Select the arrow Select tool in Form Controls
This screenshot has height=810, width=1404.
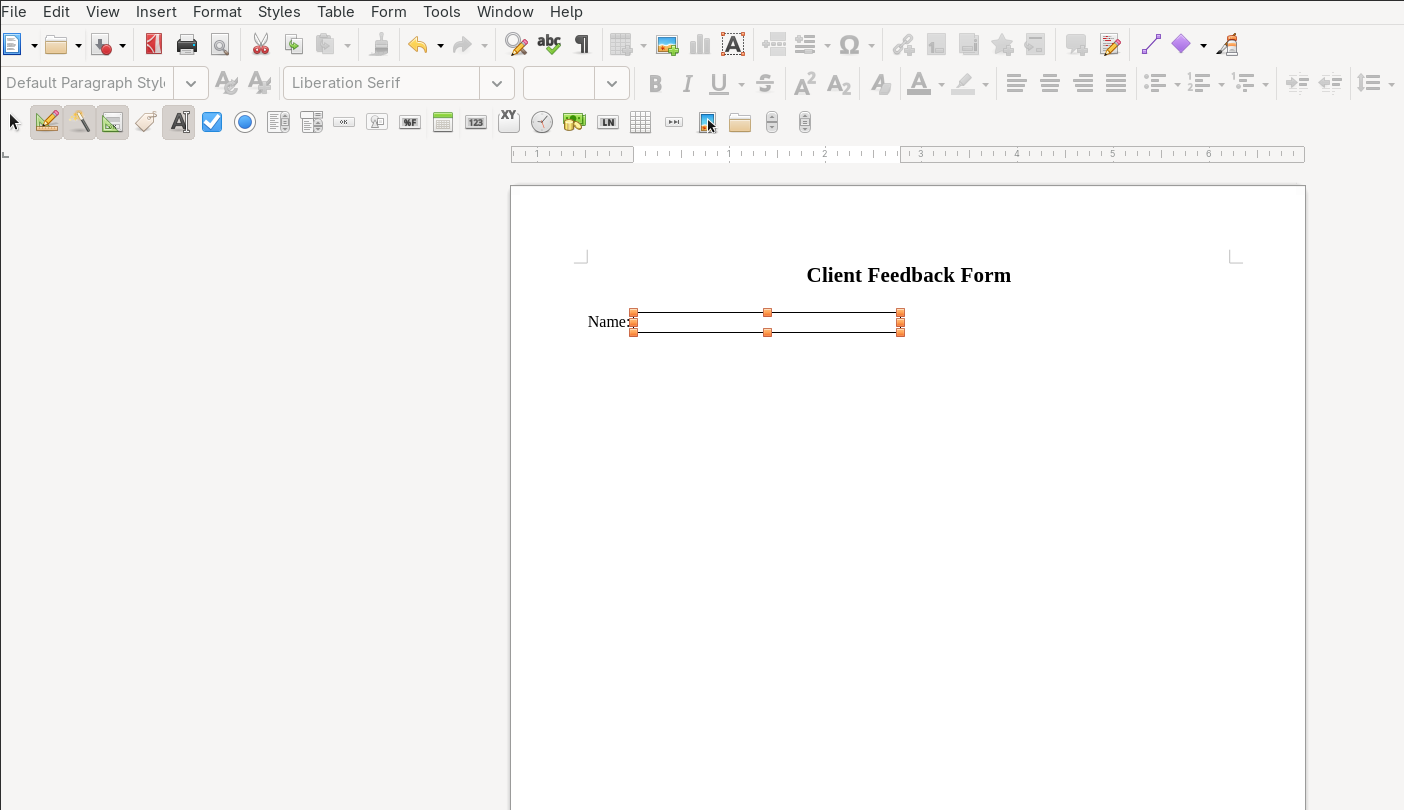point(14,122)
